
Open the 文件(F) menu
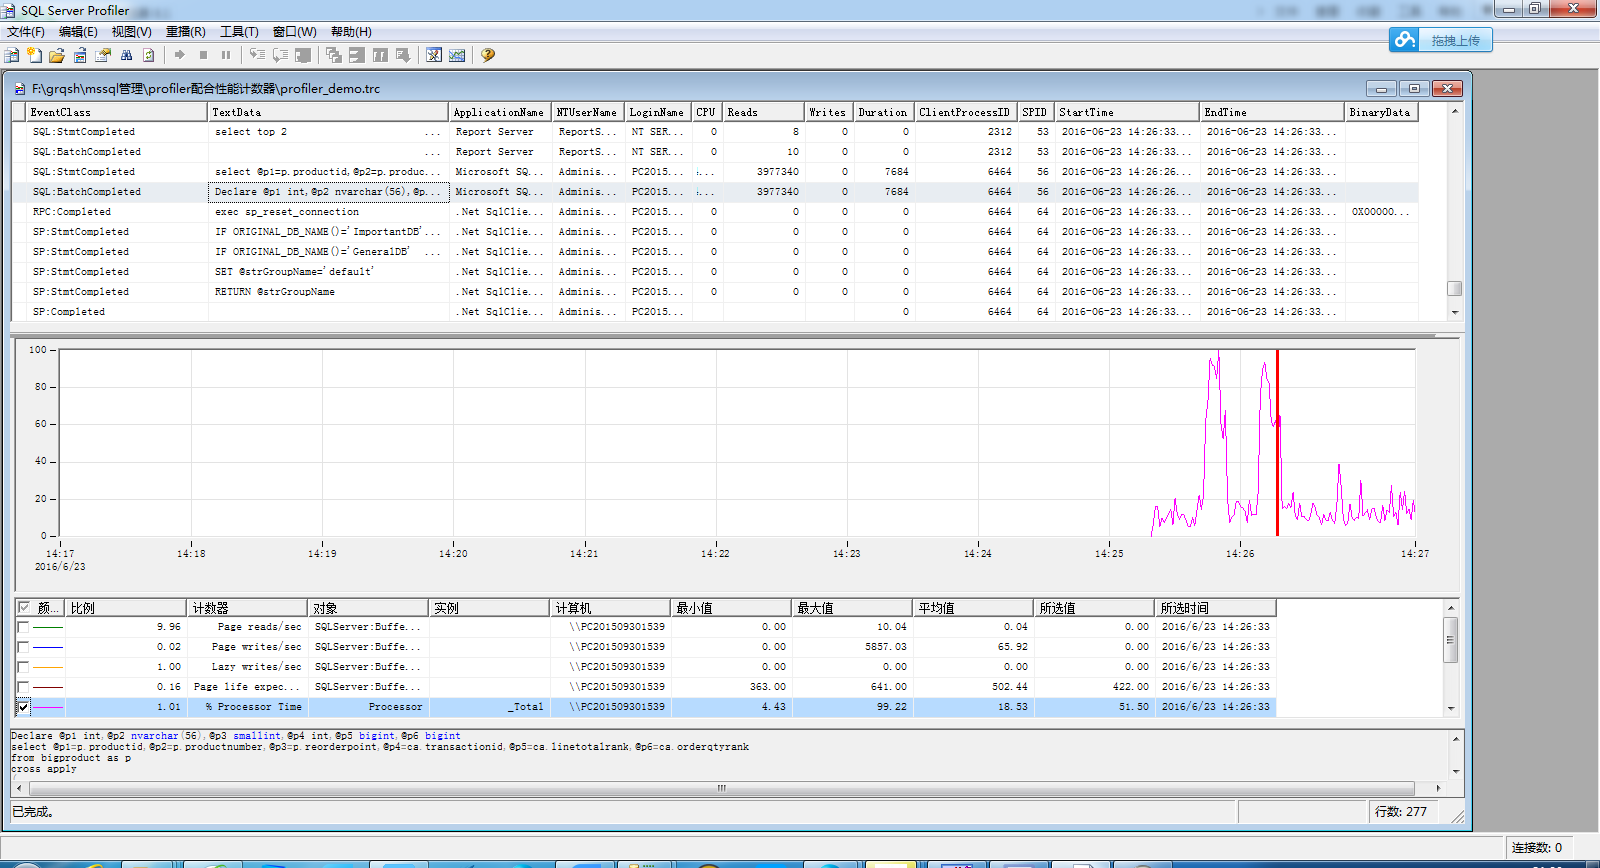(x=26, y=32)
